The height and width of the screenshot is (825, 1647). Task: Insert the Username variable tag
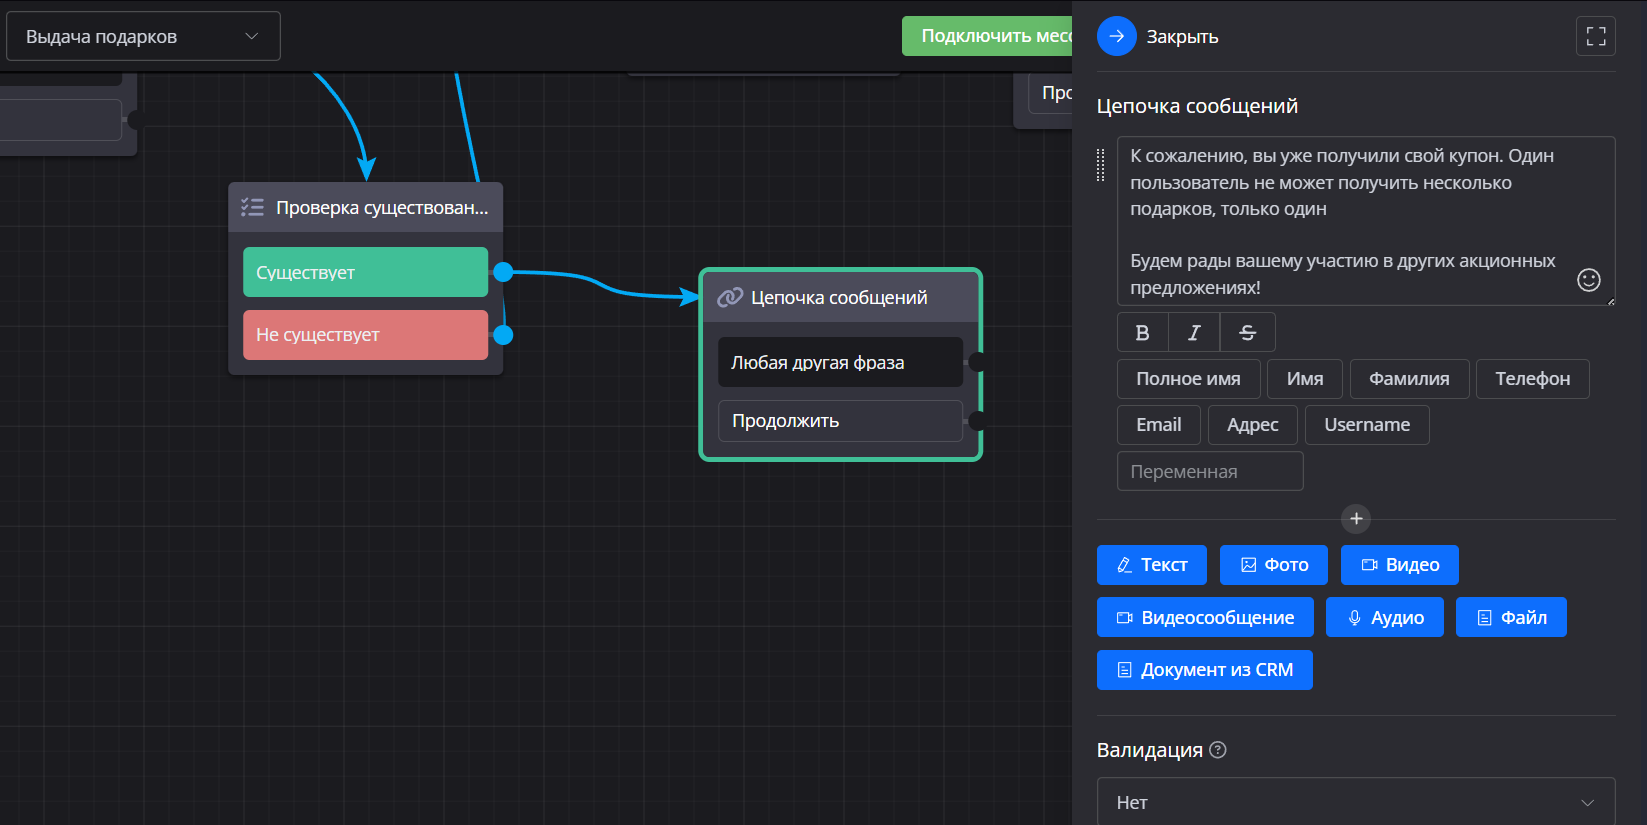[1366, 425]
